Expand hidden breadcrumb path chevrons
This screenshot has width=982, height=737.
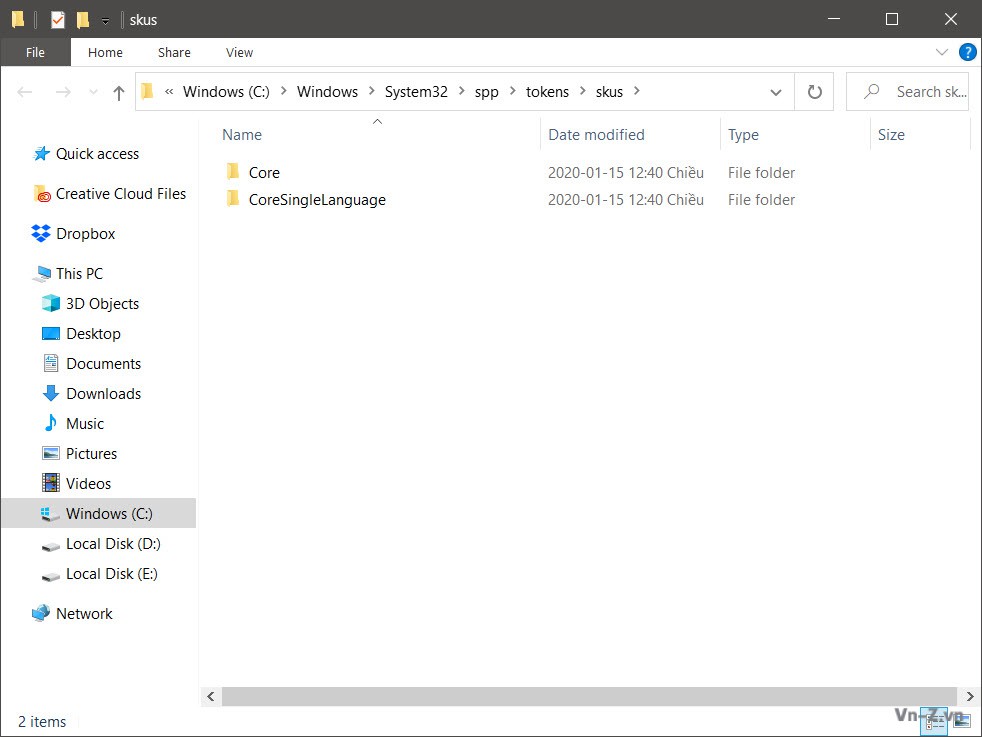click(x=169, y=91)
